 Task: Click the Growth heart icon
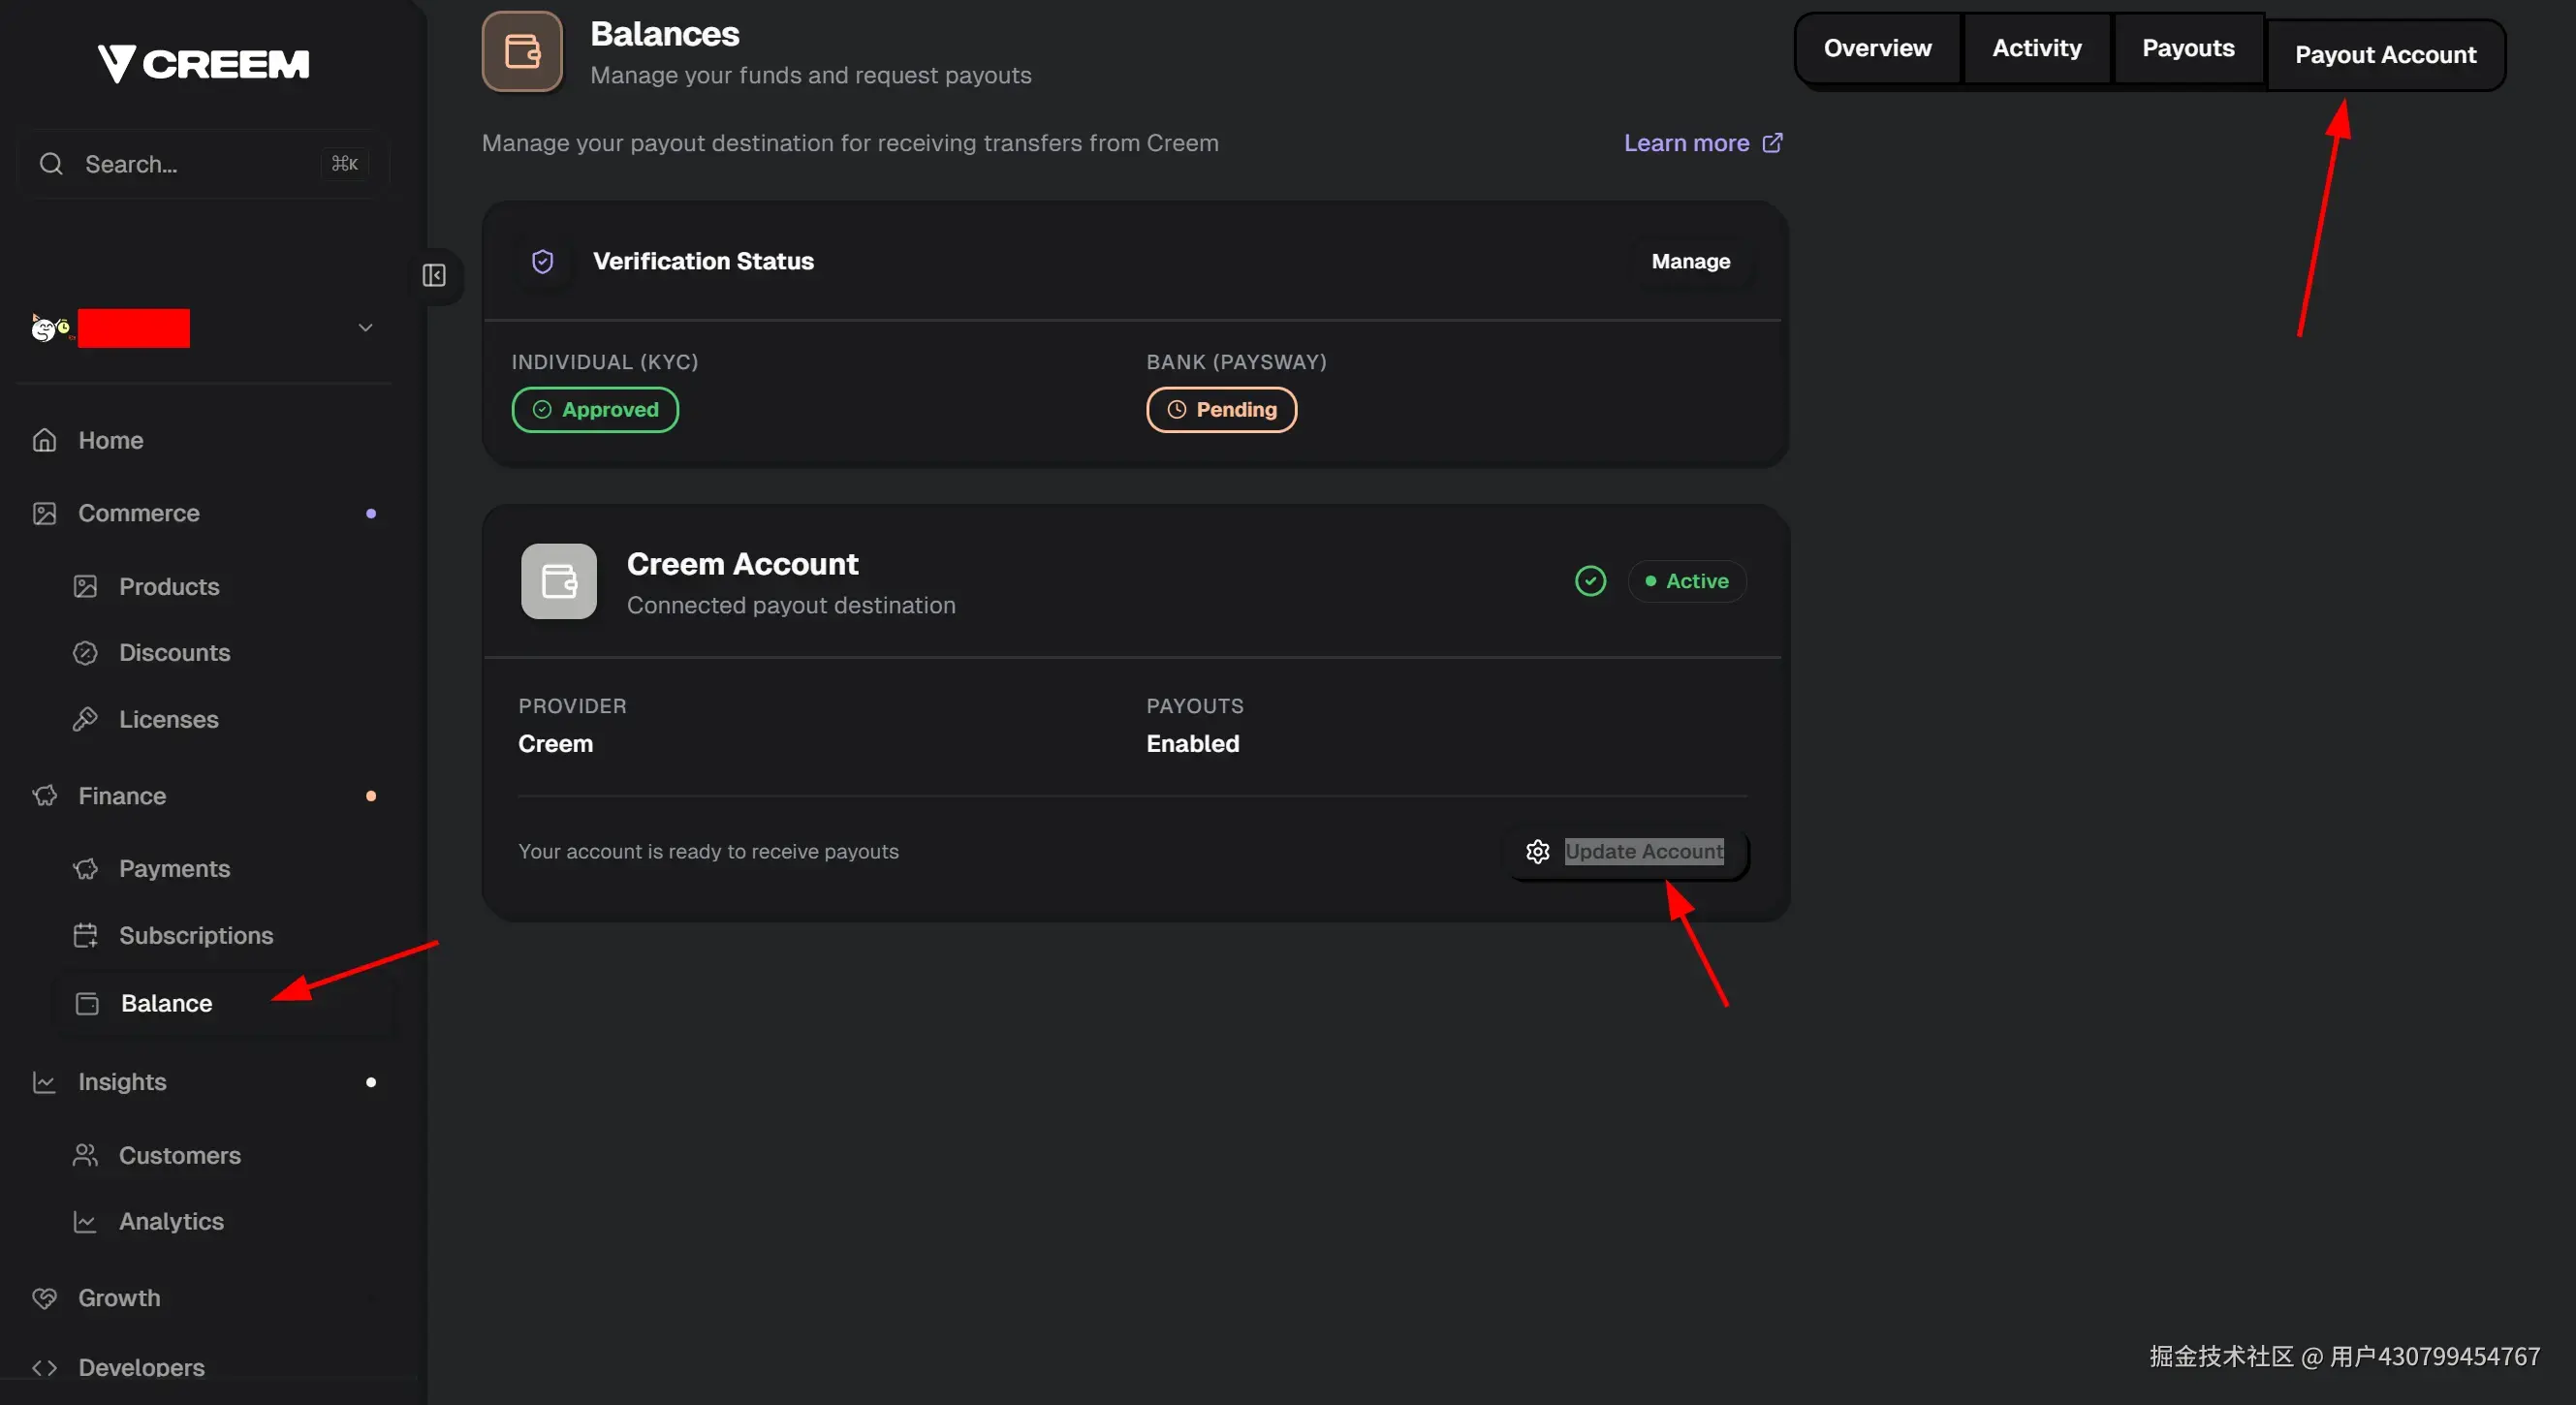tap(45, 1298)
